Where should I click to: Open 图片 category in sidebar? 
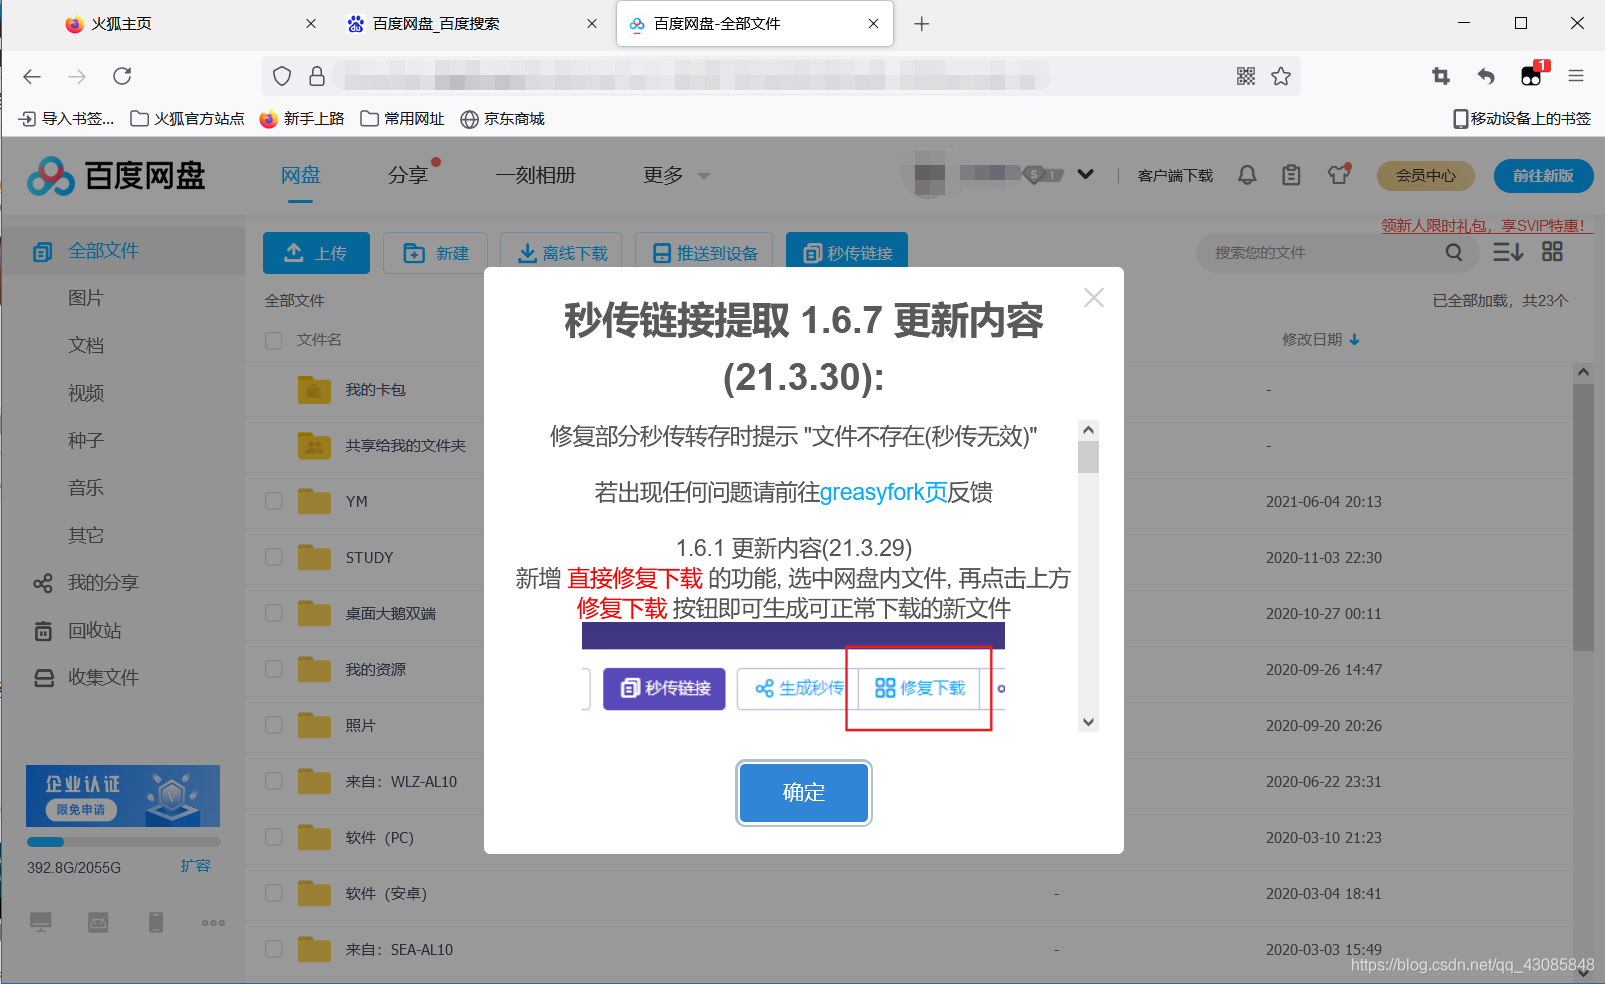[x=86, y=298]
